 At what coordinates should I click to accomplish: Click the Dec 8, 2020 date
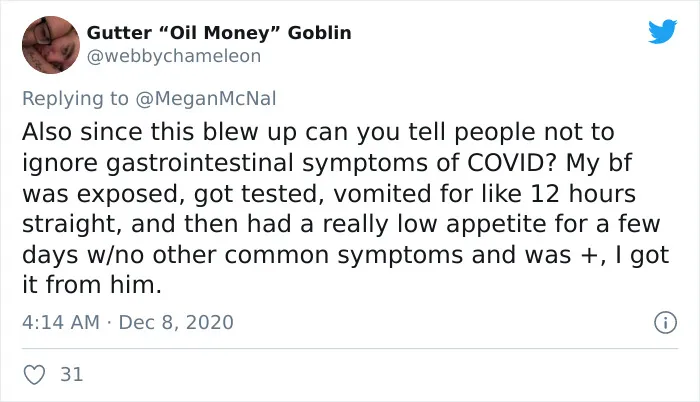(x=176, y=322)
